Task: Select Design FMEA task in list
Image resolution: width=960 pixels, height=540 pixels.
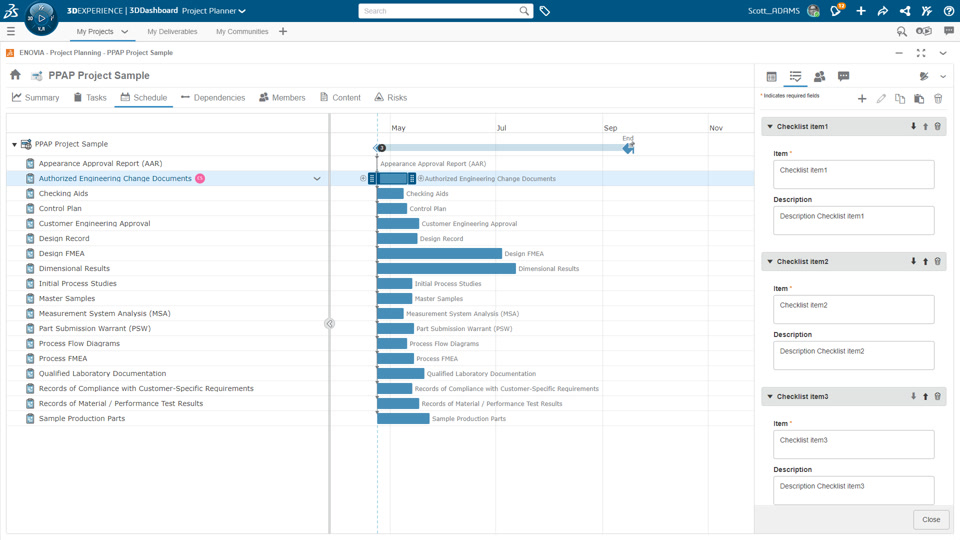Action: coord(62,253)
